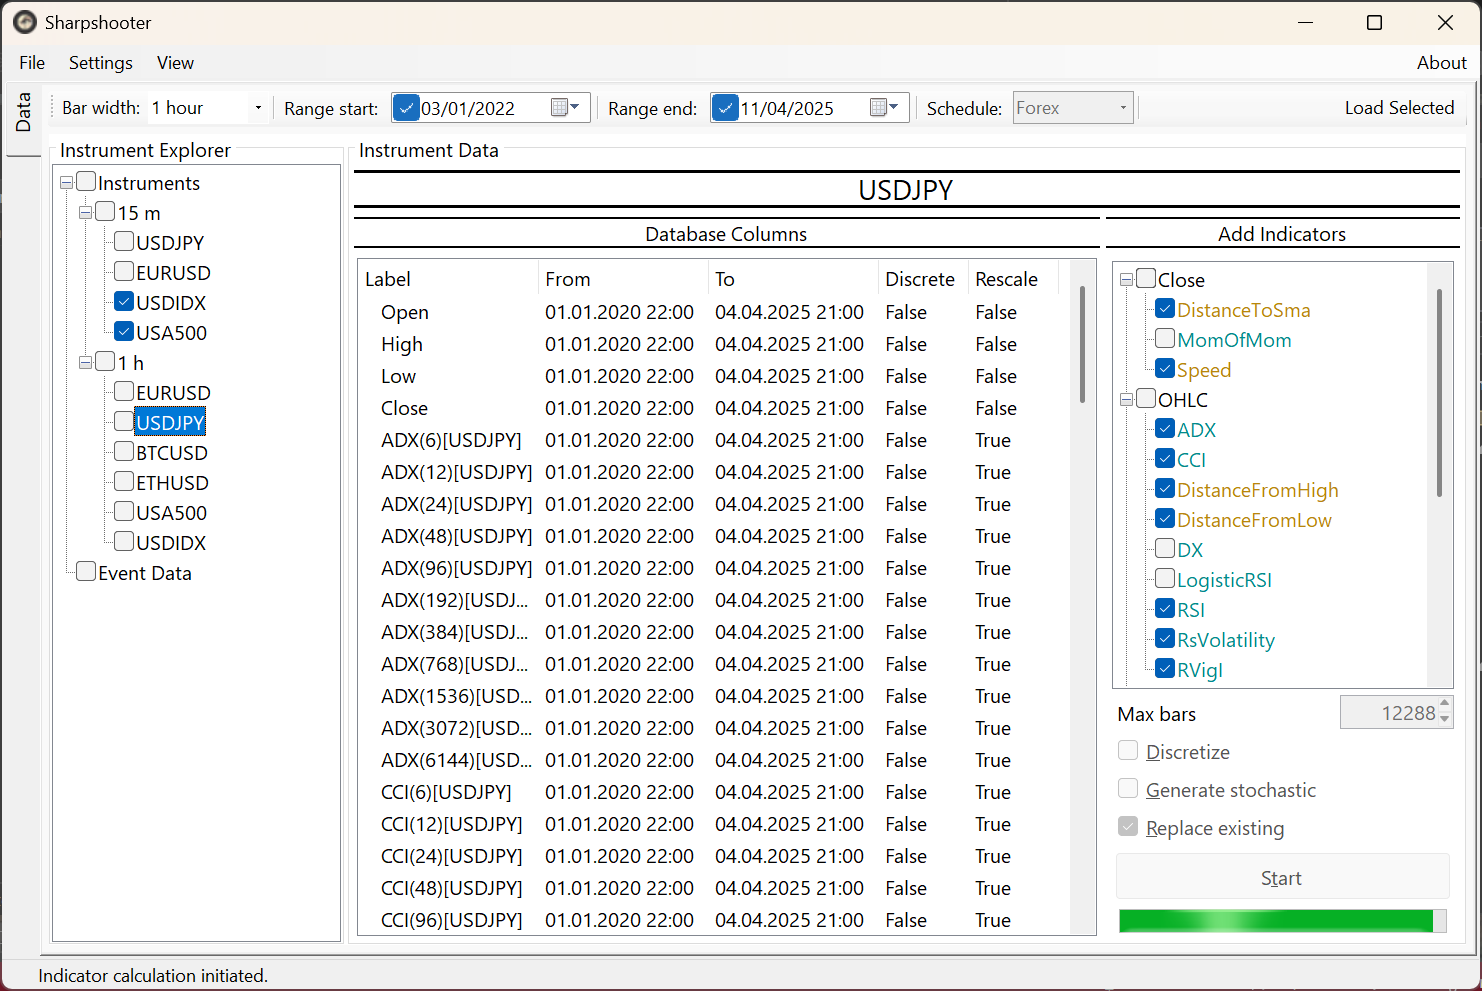
Task: Click the RSI indicator label
Action: pos(1190,609)
